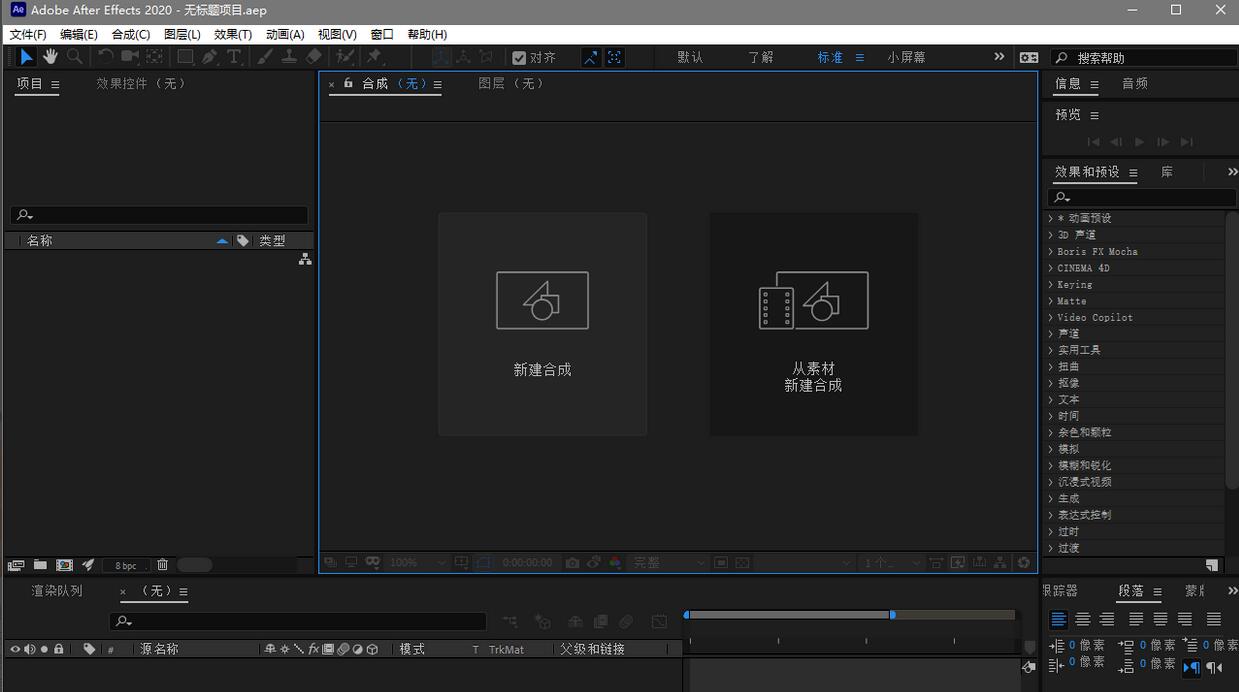The image size is (1239, 692).
Task: Switch to the 音频 panel tab
Action: [1135, 84]
